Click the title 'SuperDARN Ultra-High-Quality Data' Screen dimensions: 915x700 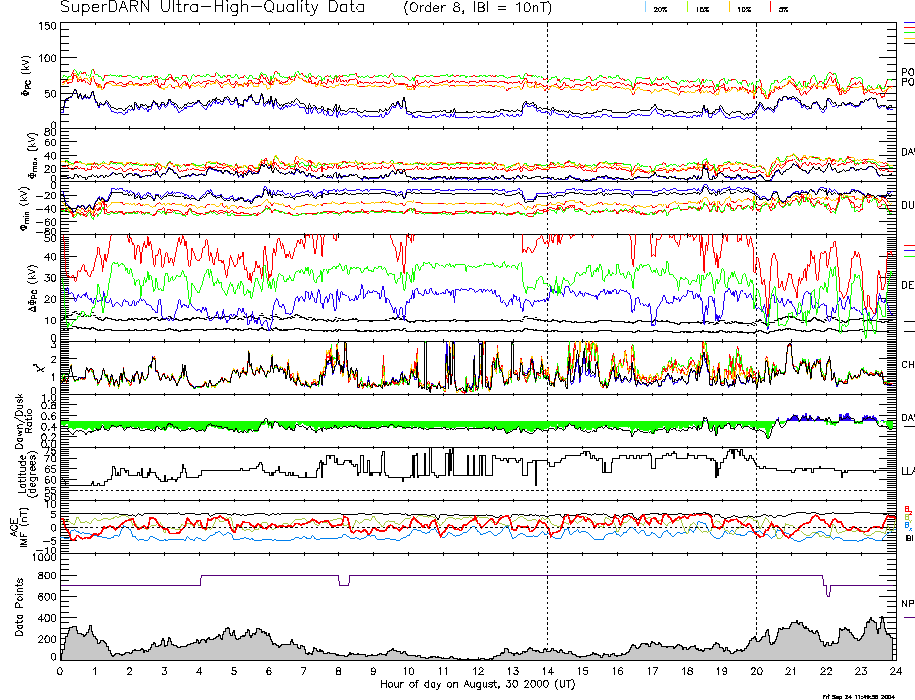coord(212,8)
